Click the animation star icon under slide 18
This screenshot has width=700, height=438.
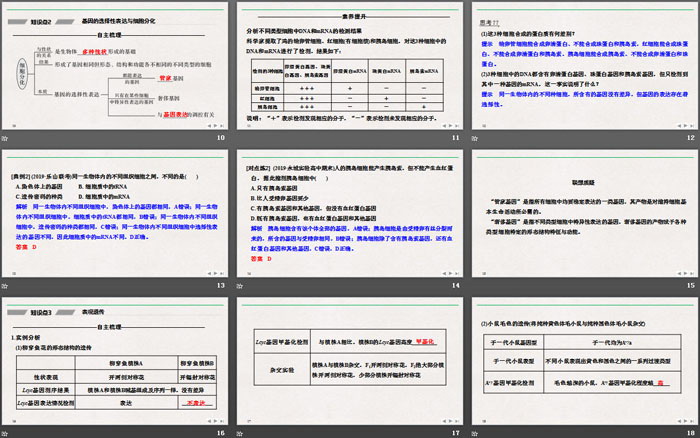tap(475, 434)
